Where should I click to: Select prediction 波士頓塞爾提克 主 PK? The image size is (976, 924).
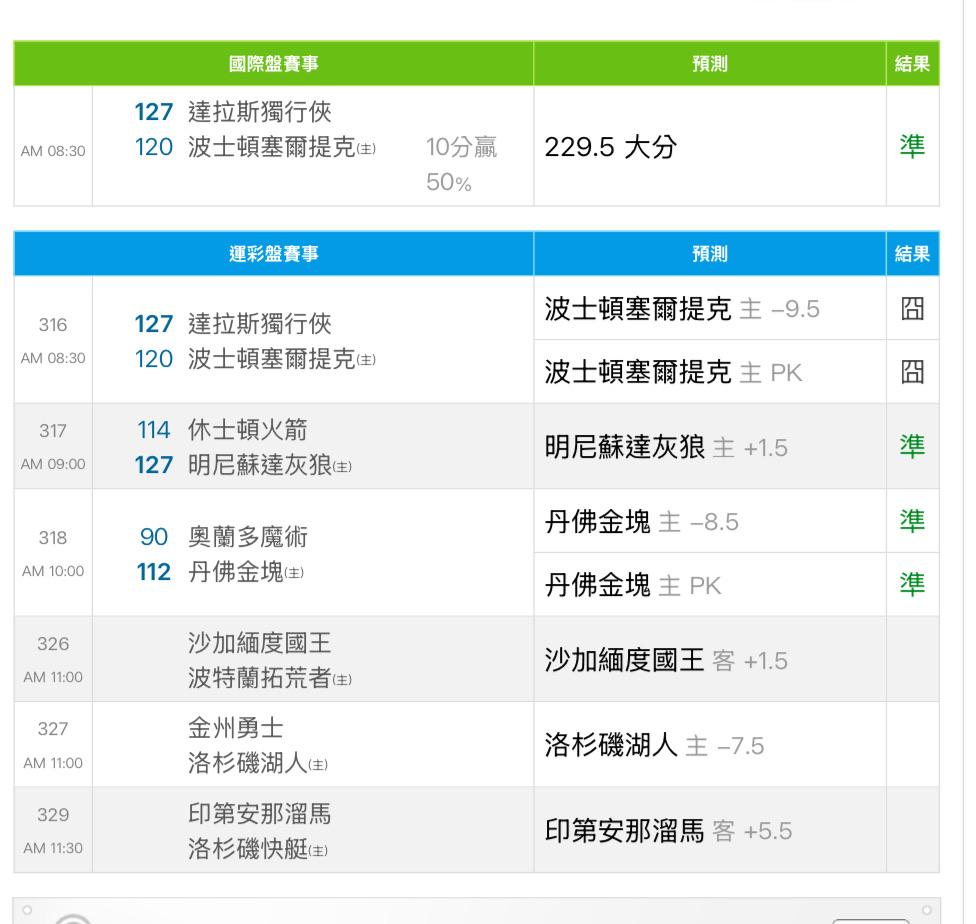pyautogui.click(x=673, y=372)
